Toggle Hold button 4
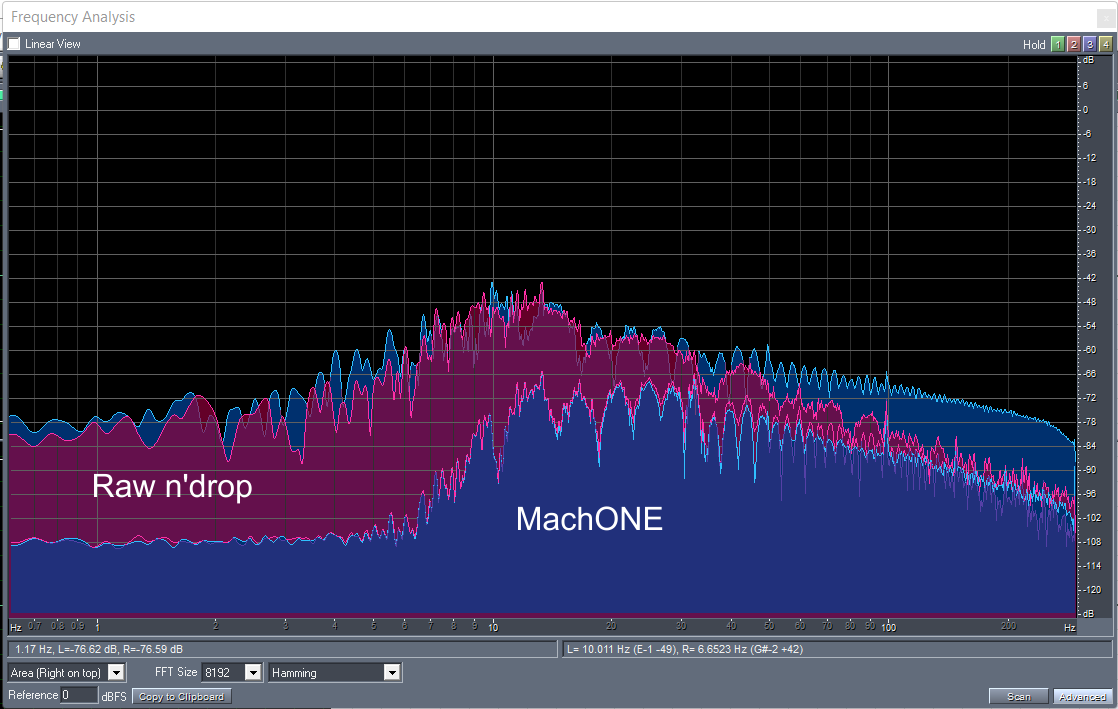 click(1105, 44)
